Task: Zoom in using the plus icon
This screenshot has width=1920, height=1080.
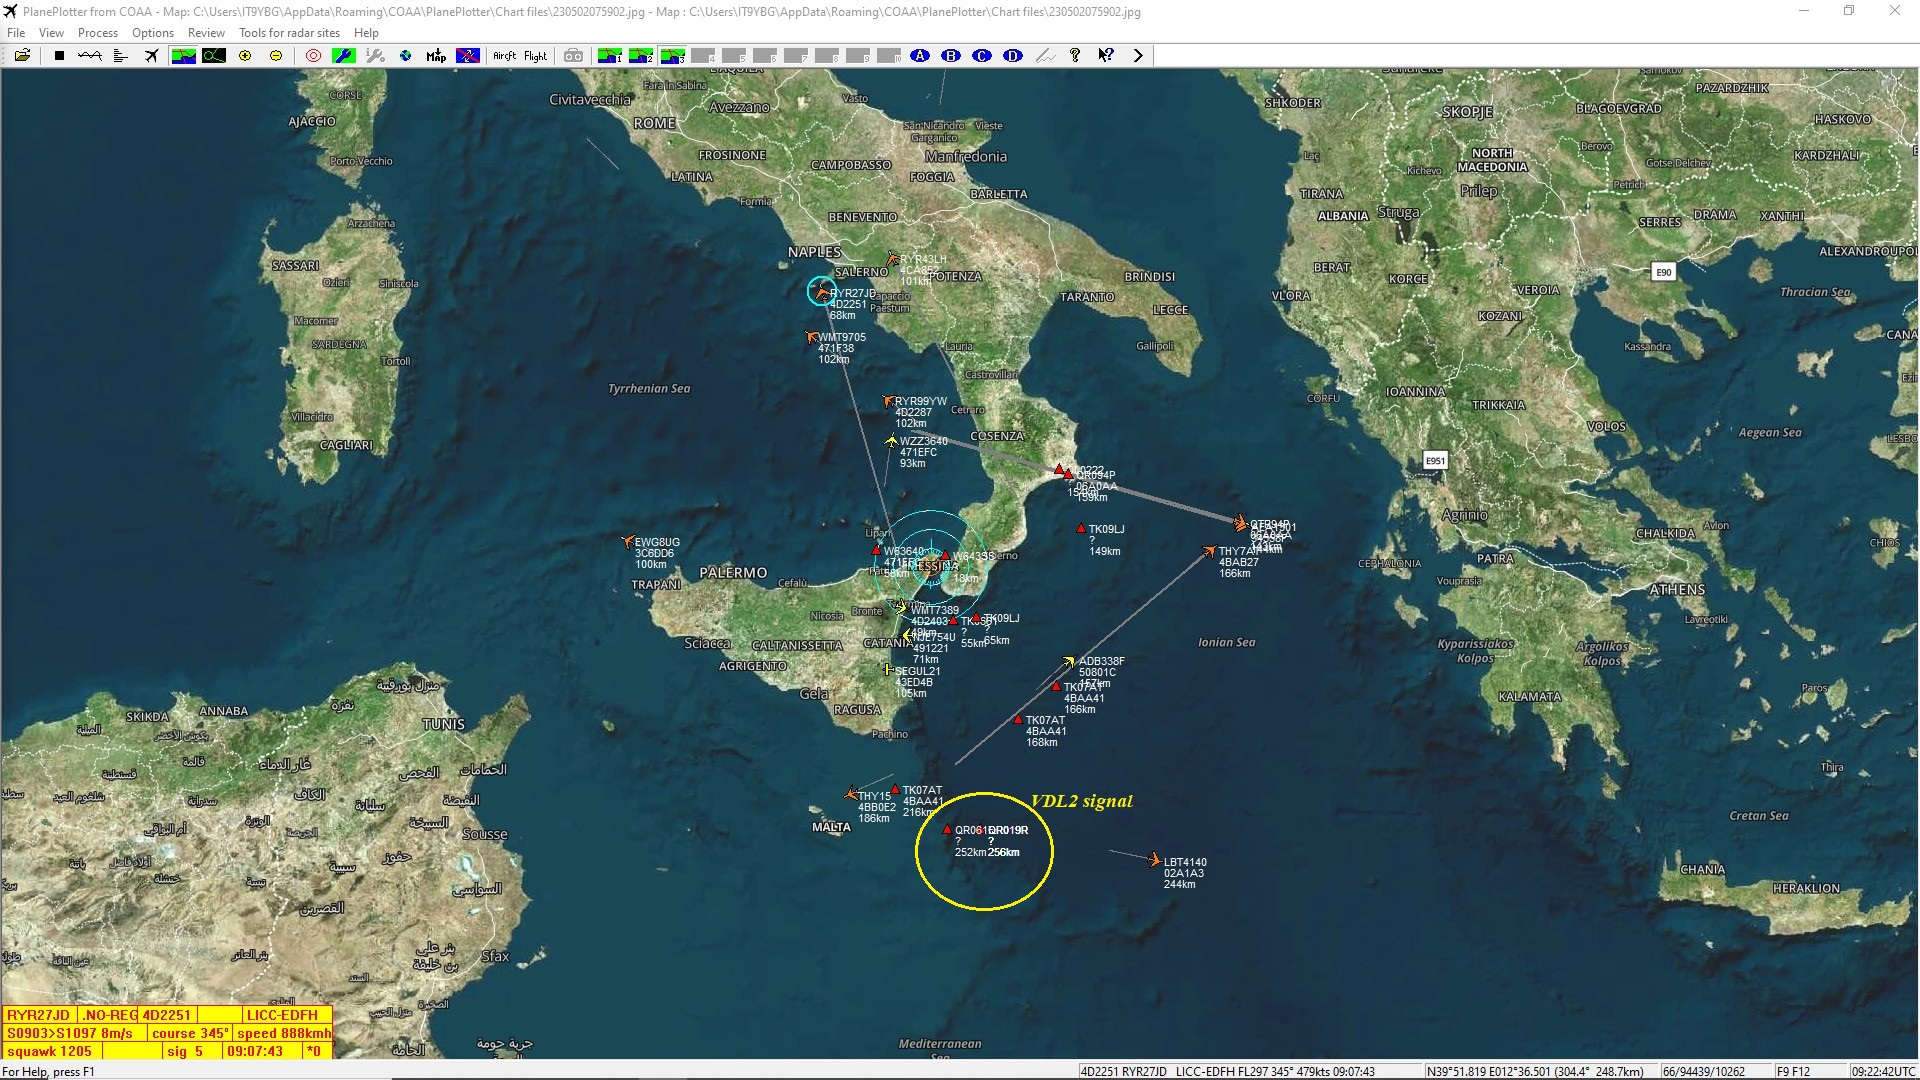Action: (244, 56)
